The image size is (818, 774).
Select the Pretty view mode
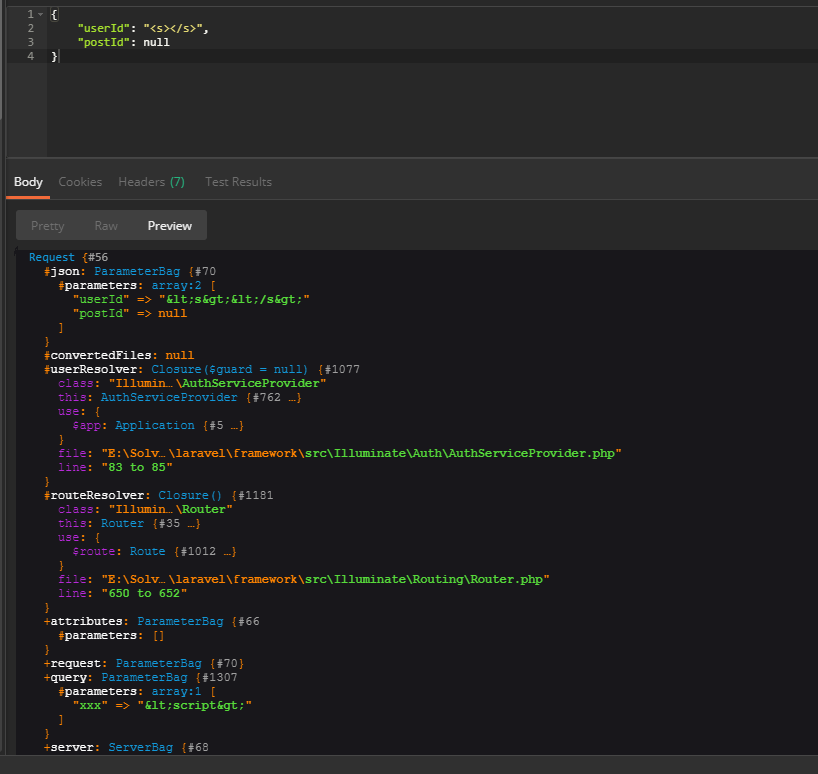47,226
